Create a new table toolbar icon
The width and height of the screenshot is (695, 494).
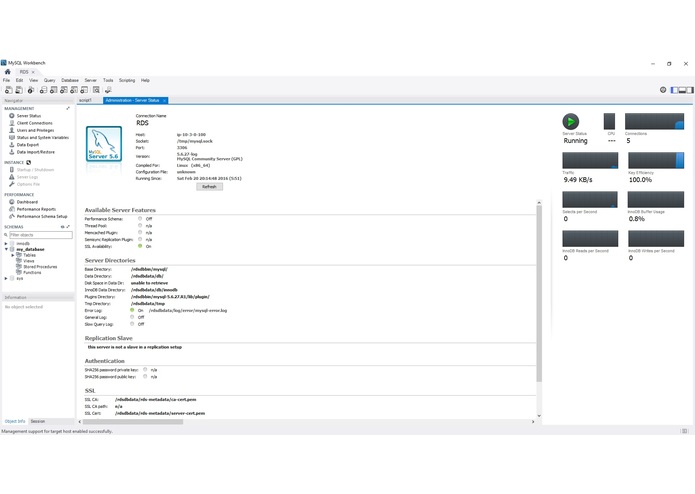pos(54,90)
